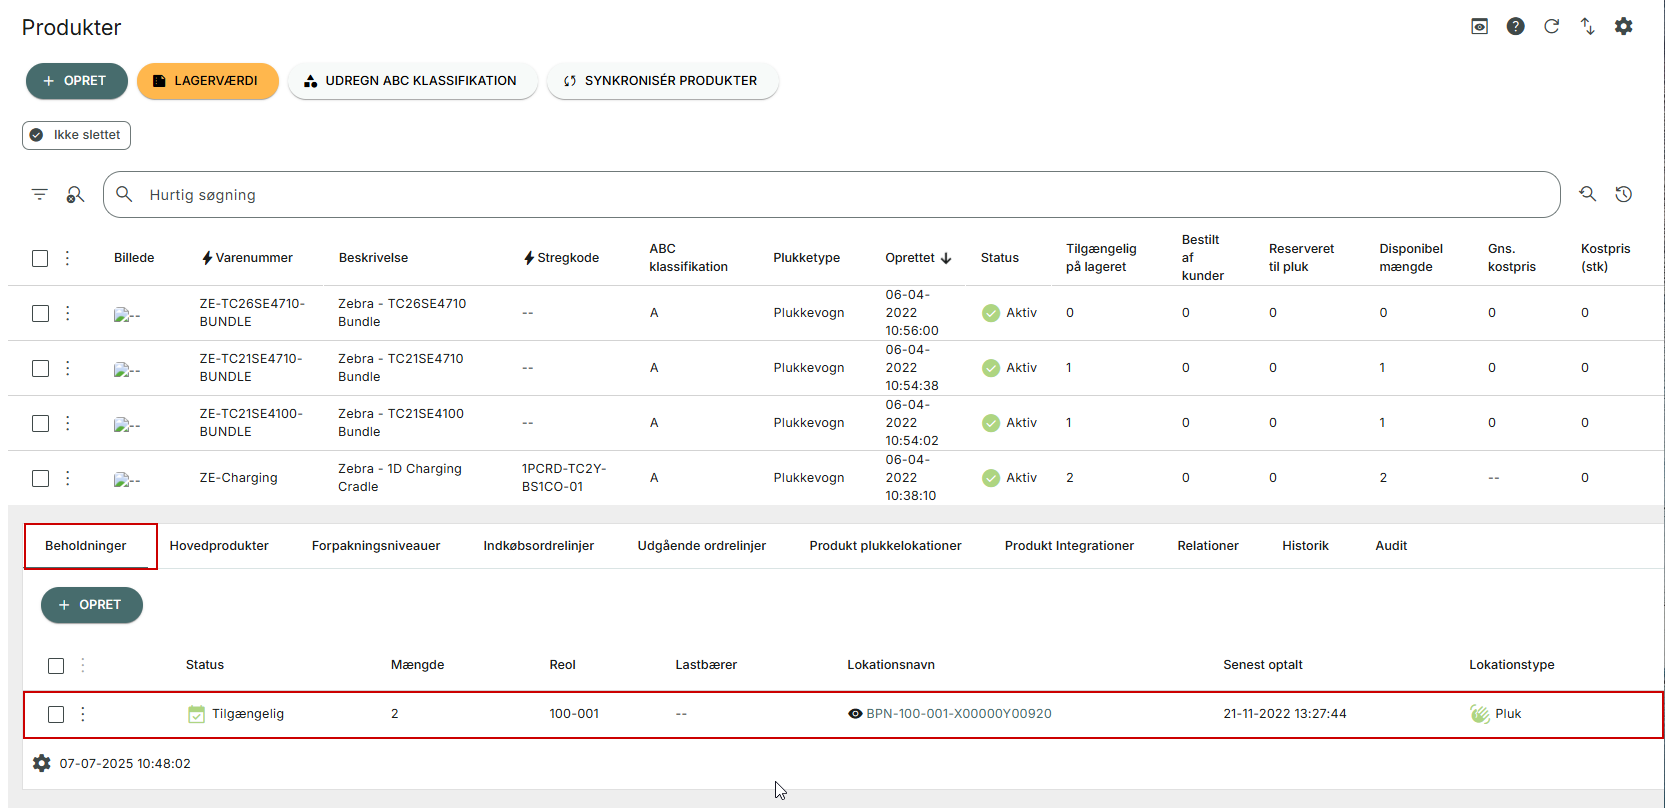1665x808 pixels.
Task: Open row menu for ZE-TC21SE4710-BUNDLE
Action: [x=68, y=368]
